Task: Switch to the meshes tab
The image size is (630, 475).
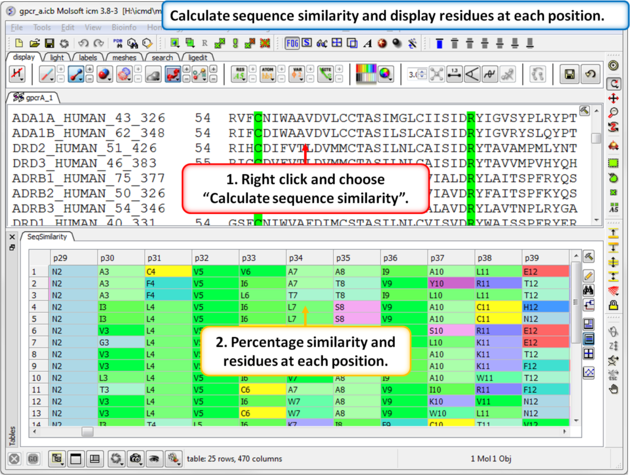Action: 123,58
